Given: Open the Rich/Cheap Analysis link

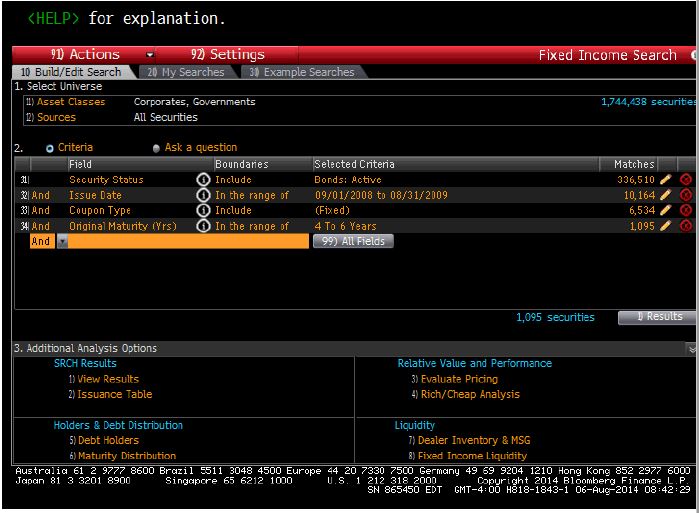Looking at the screenshot, I should click(470, 395).
